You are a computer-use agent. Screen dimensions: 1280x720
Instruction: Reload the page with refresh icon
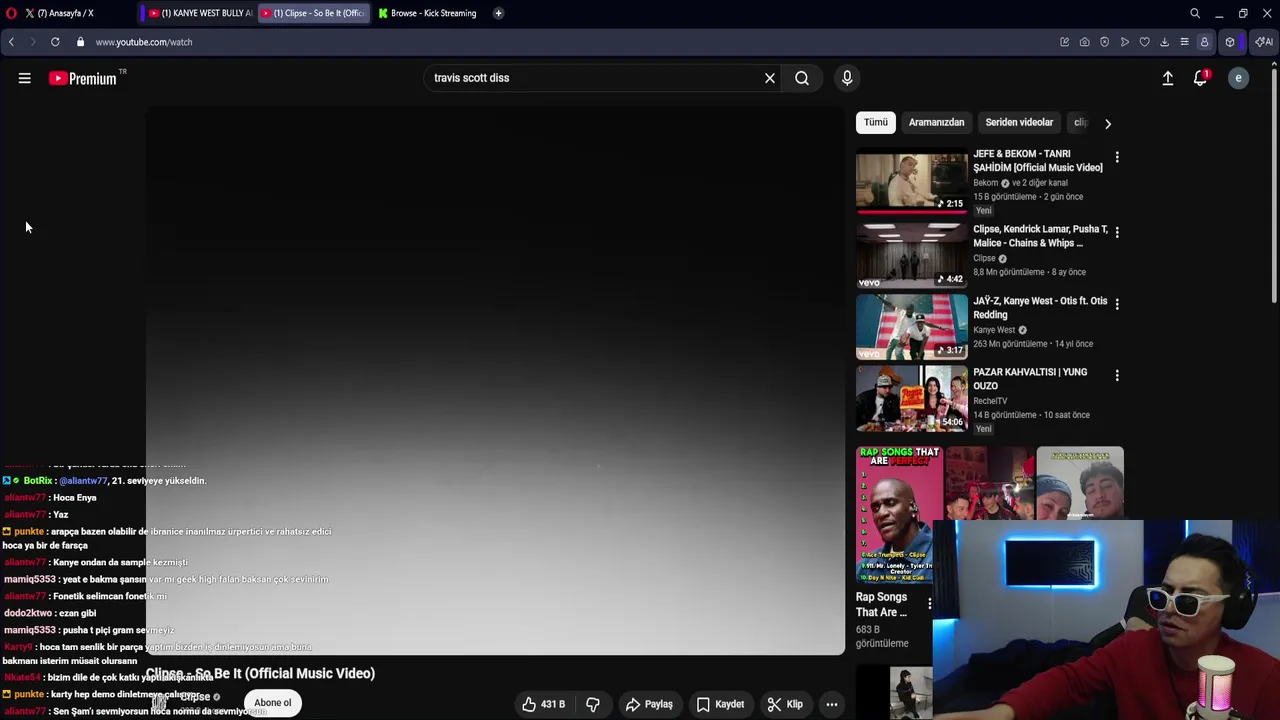pos(55,42)
